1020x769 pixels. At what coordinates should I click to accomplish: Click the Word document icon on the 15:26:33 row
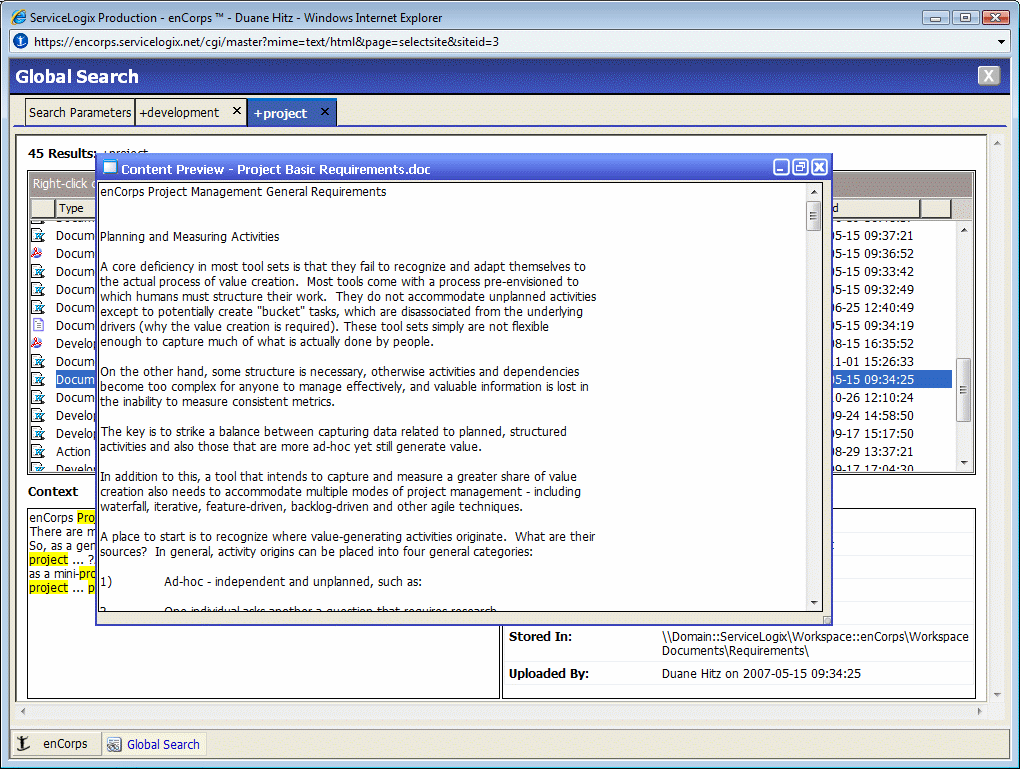[39, 361]
